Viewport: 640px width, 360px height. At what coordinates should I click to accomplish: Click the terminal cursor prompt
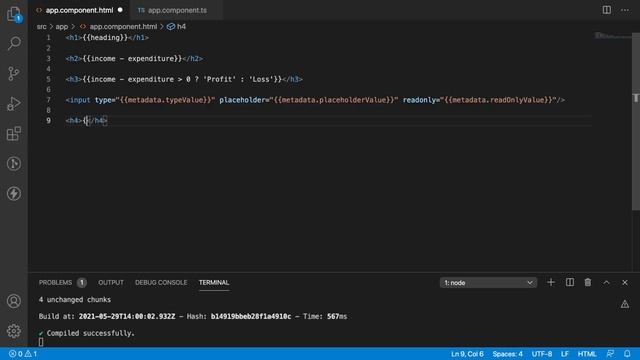(x=41, y=342)
